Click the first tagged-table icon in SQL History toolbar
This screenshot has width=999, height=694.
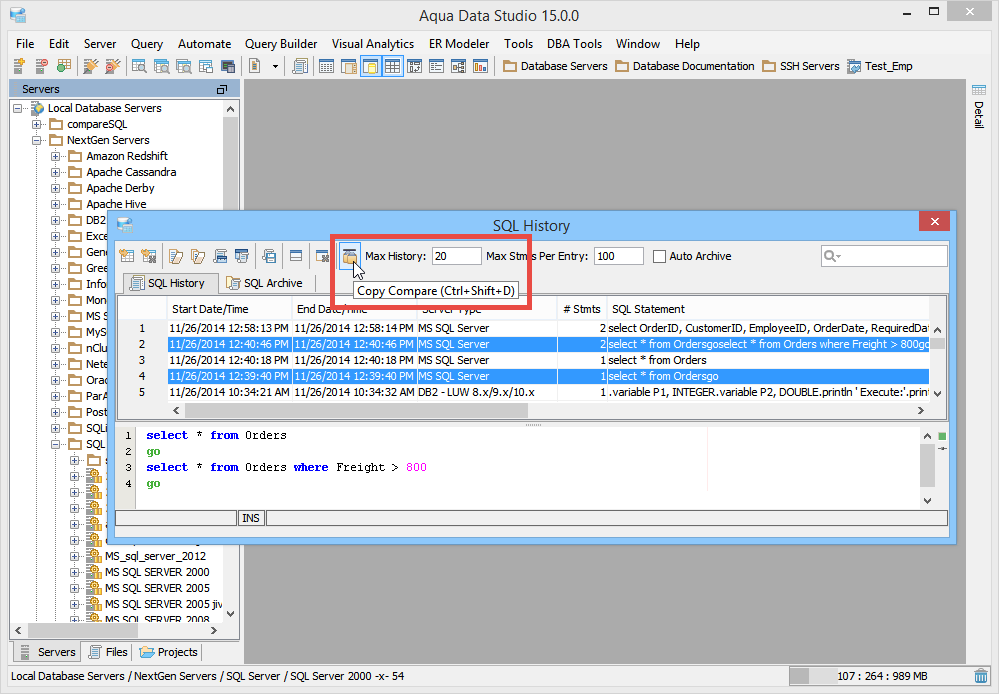pyautogui.click(x=127, y=256)
